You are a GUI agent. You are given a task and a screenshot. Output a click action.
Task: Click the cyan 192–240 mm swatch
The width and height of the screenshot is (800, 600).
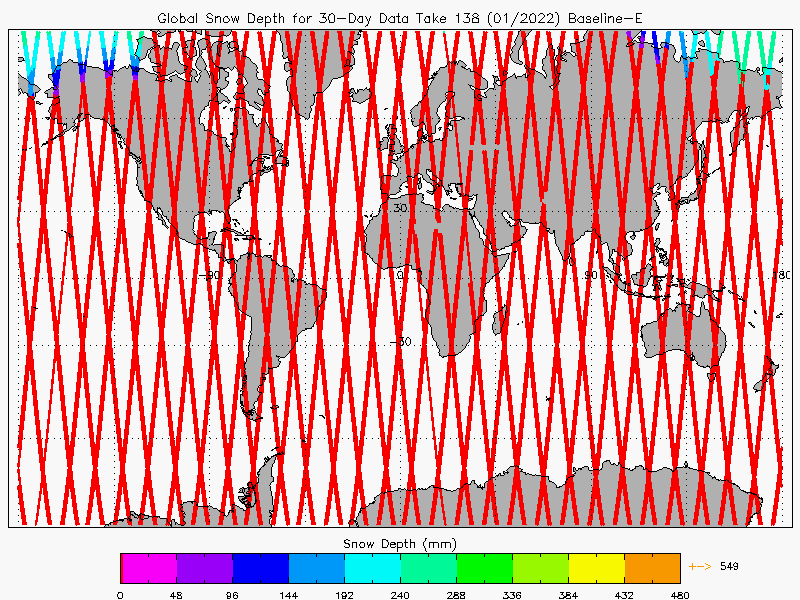pos(372,568)
